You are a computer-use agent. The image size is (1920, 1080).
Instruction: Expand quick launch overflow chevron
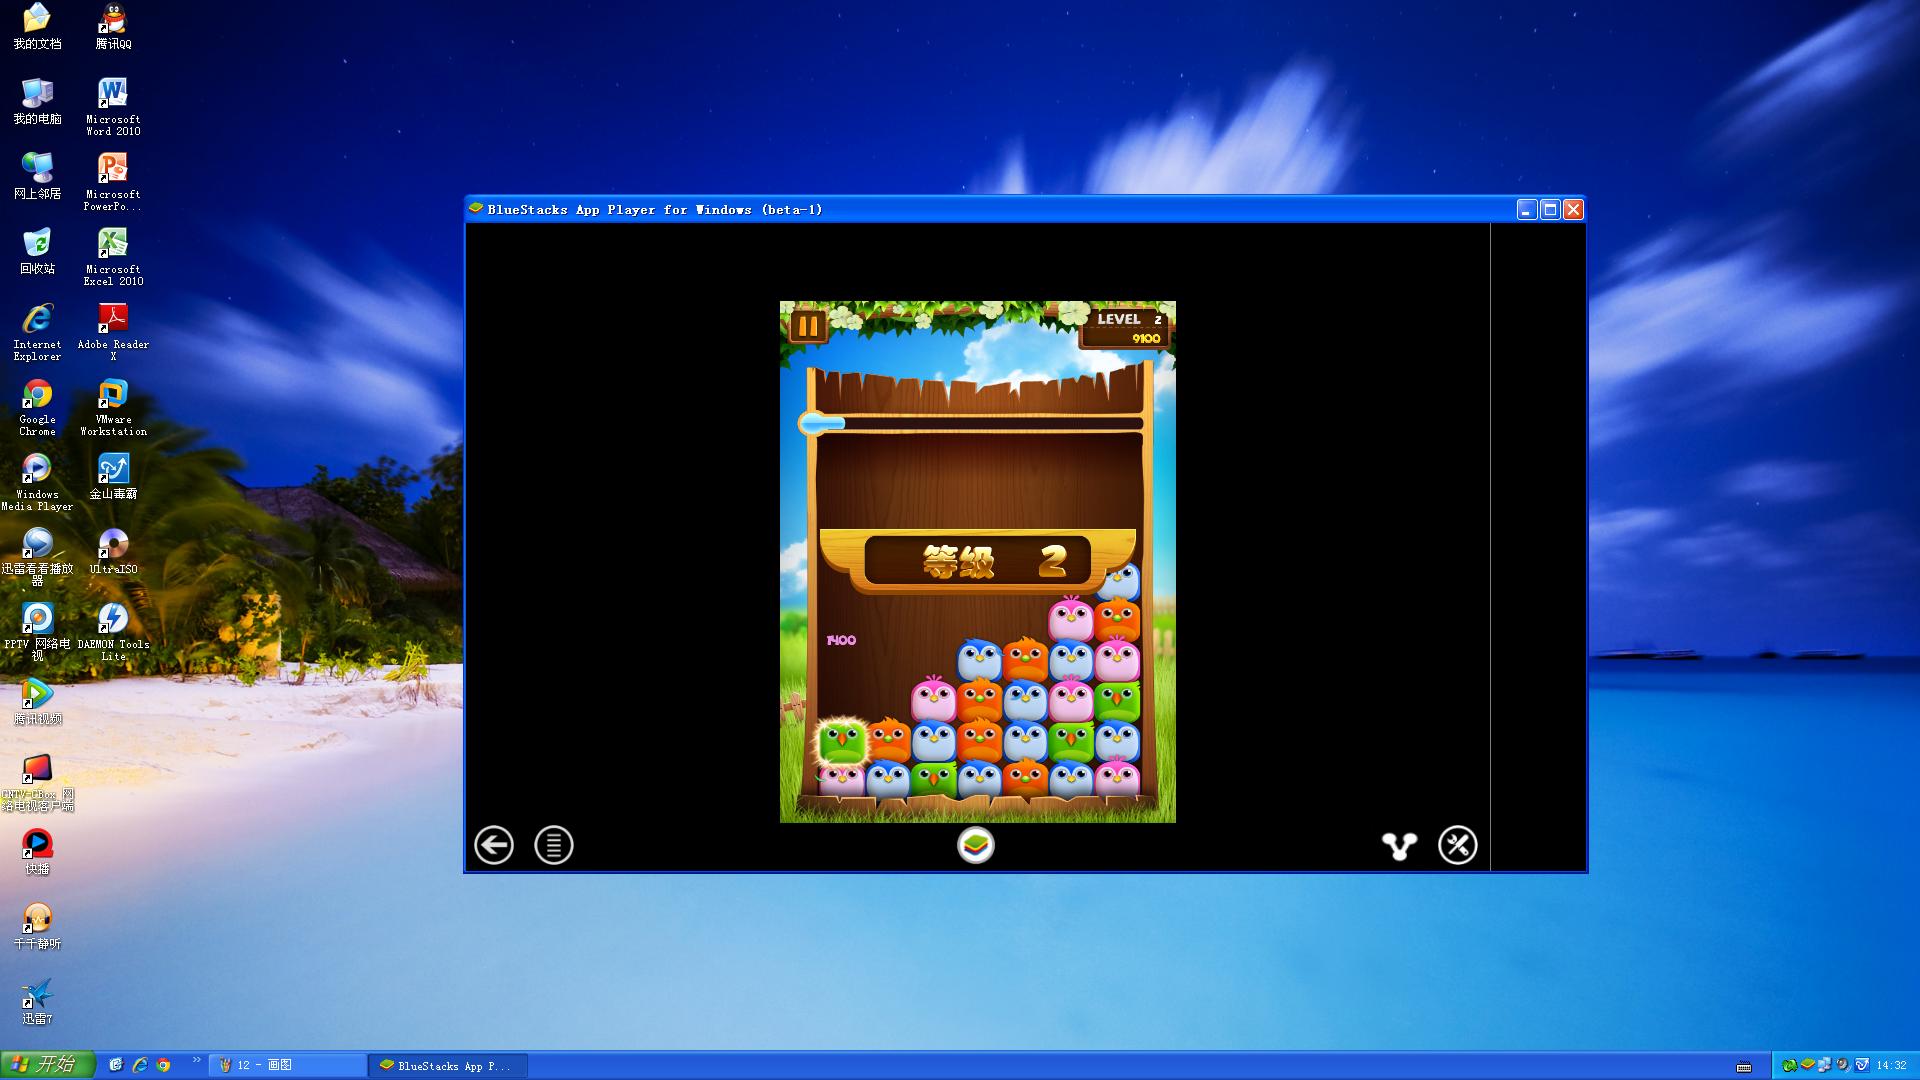tap(196, 1060)
